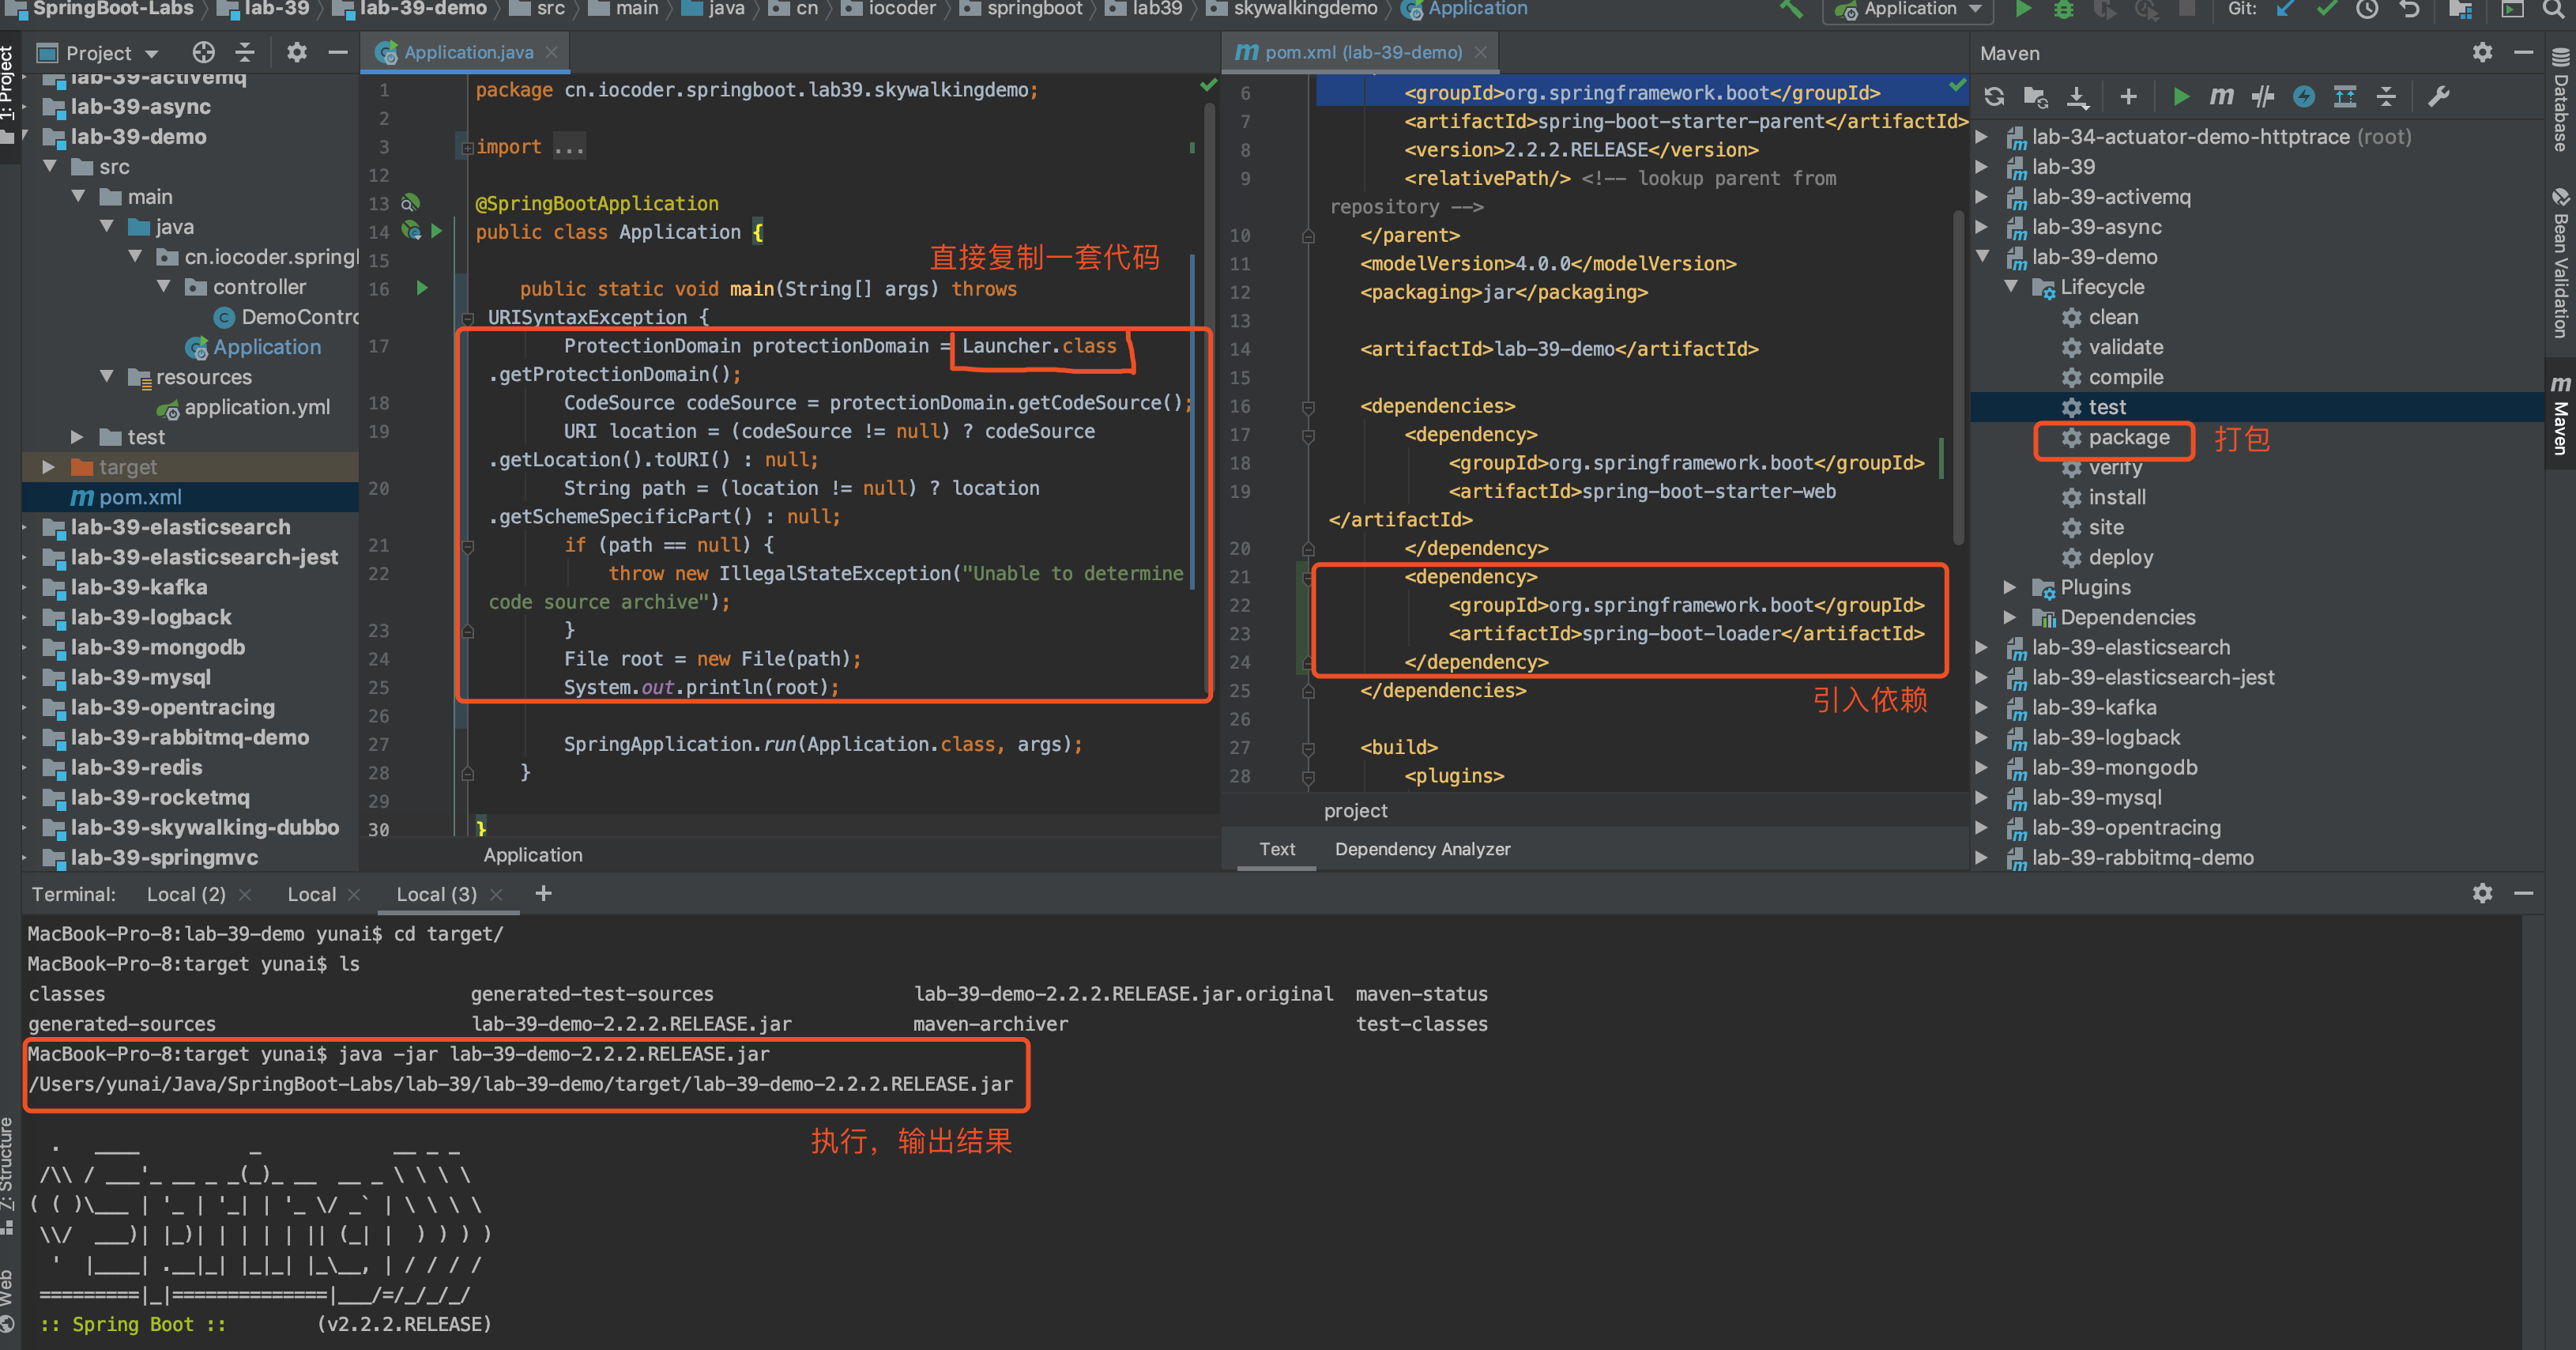
Task: Switch to pom.xml (lab-39-demo) editor tab
Action: pos(1361,53)
